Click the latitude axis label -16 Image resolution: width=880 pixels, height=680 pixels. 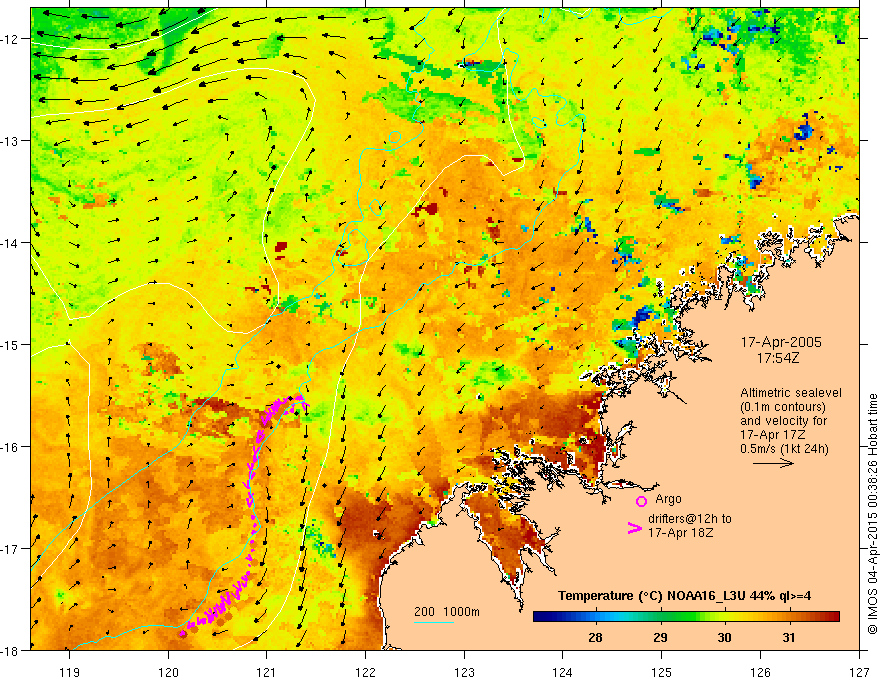11,447
